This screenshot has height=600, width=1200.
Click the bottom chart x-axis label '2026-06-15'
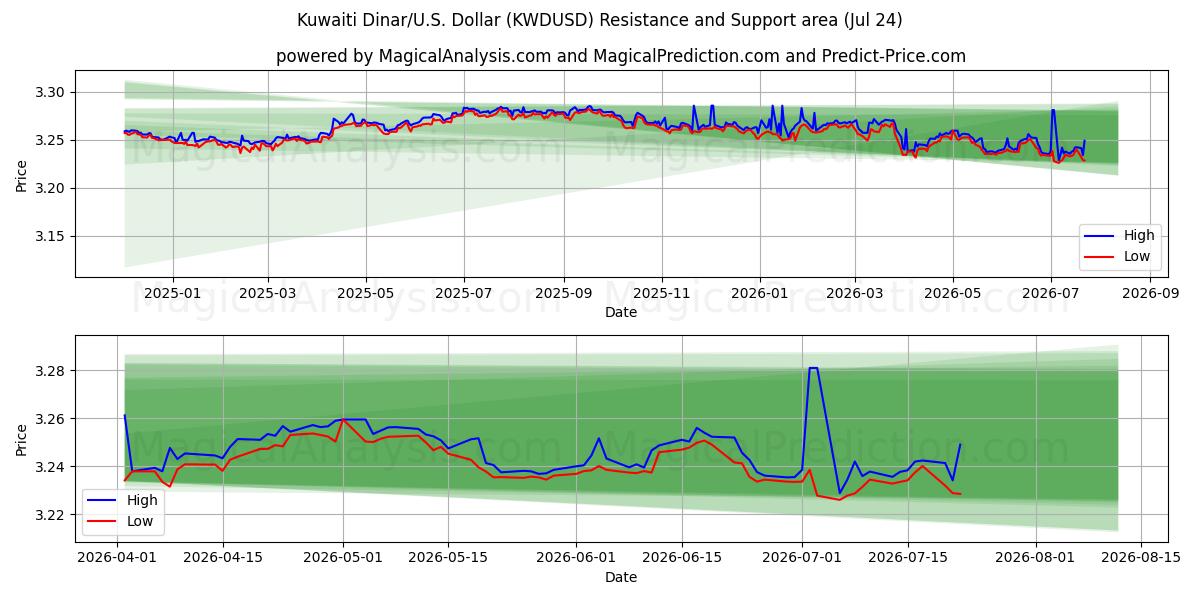click(x=682, y=558)
